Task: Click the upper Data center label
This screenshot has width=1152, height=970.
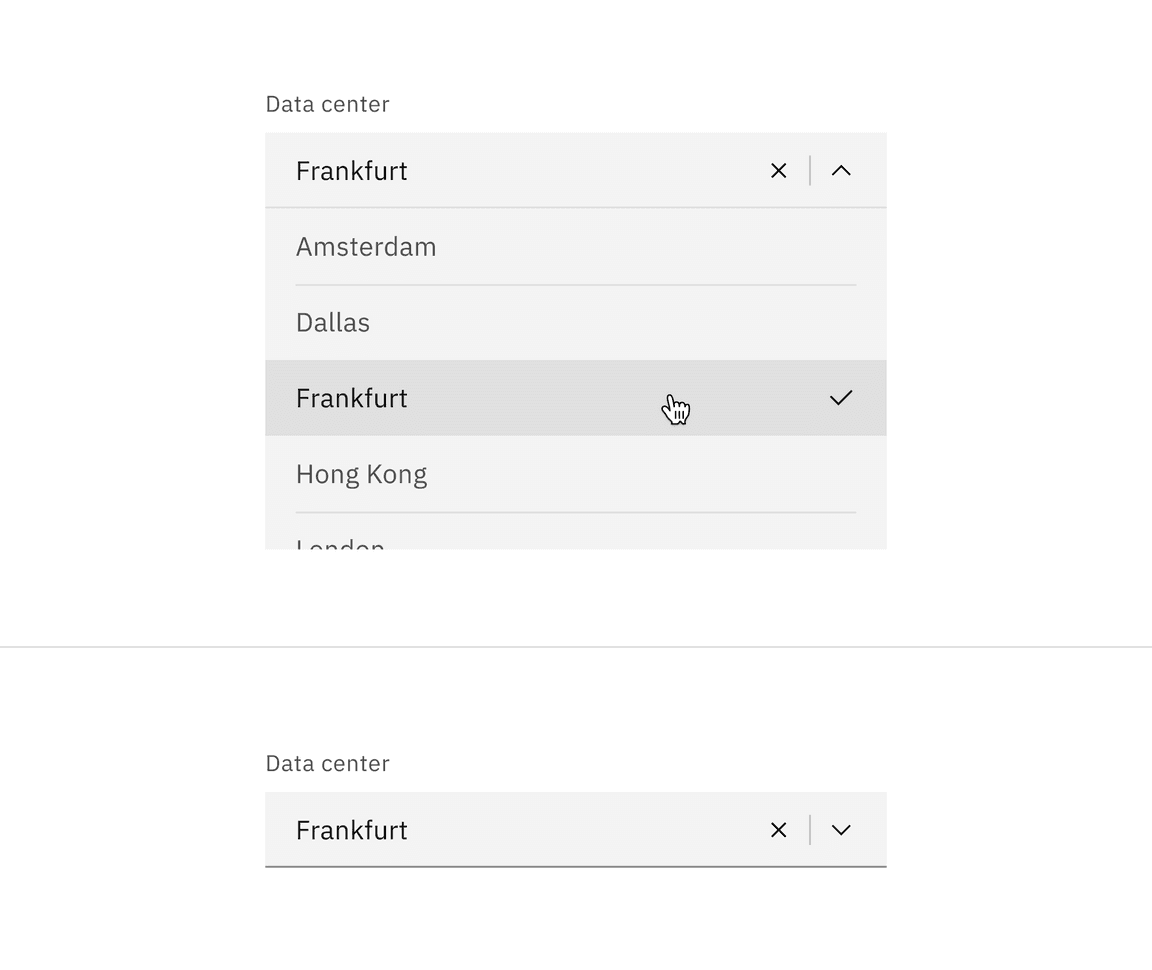Action: pos(327,104)
